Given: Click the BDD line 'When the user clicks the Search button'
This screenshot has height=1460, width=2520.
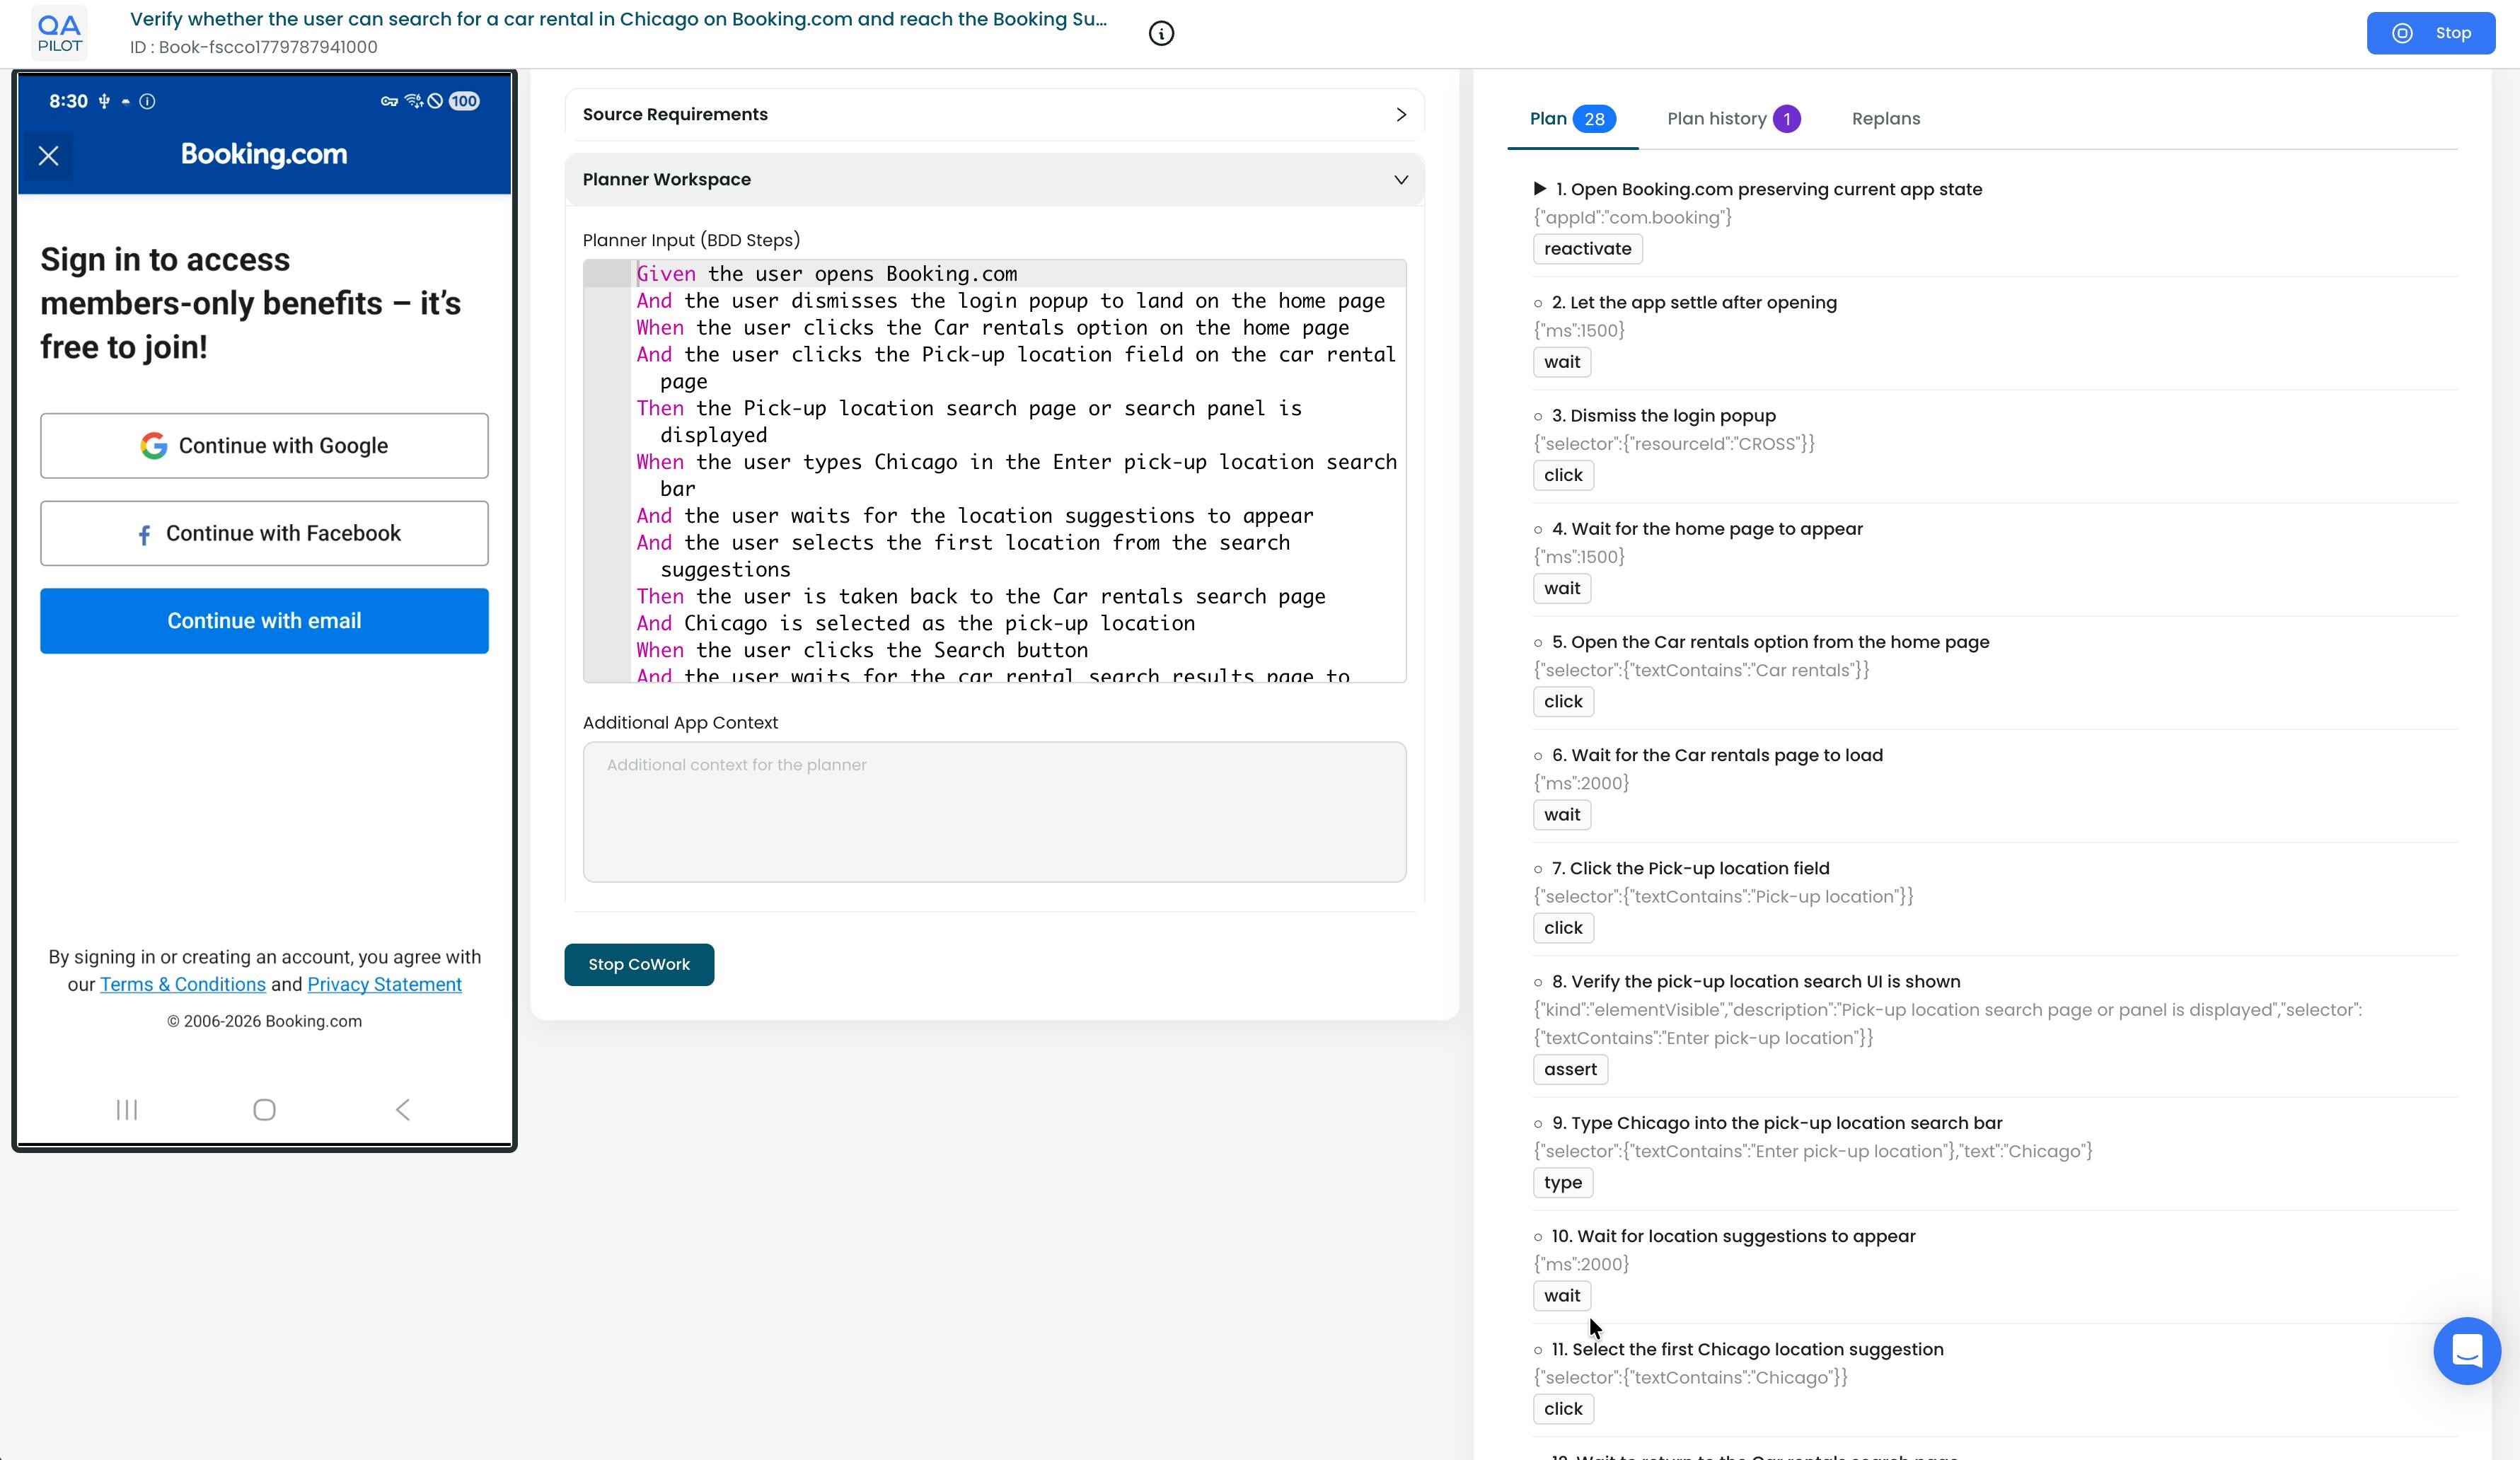Looking at the screenshot, I should (862, 650).
